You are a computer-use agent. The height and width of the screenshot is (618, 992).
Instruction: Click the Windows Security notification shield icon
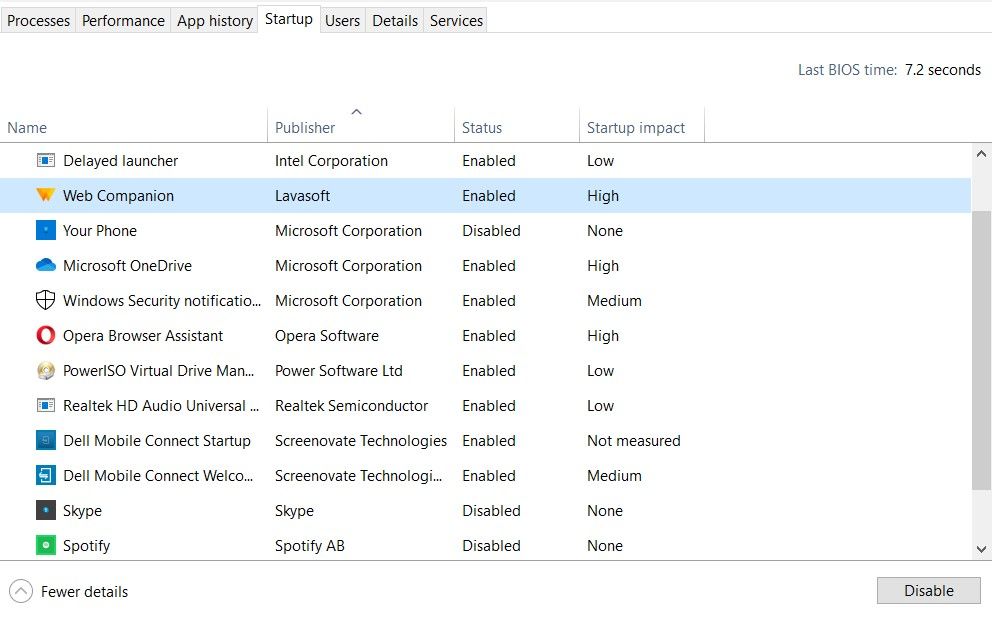click(x=46, y=300)
